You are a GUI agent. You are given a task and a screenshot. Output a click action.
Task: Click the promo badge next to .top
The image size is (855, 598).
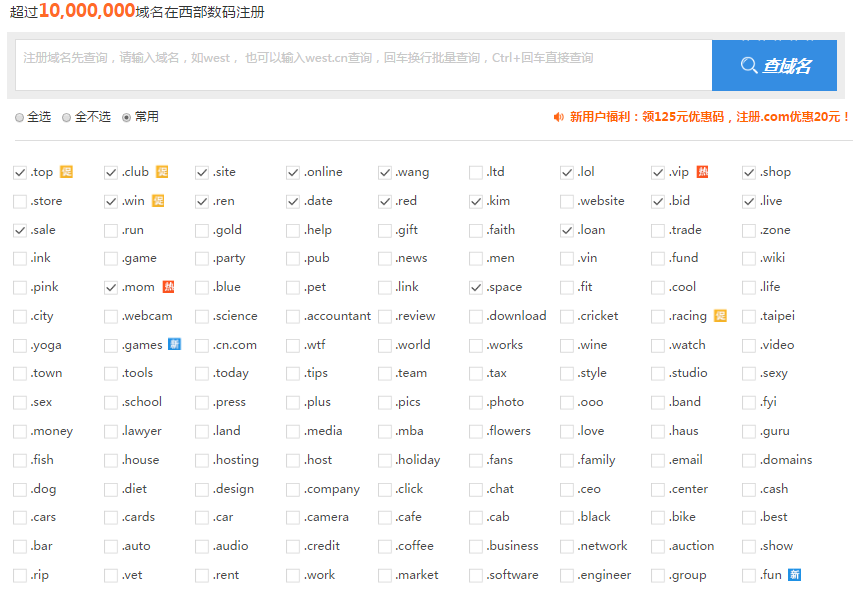coord(66,172)
